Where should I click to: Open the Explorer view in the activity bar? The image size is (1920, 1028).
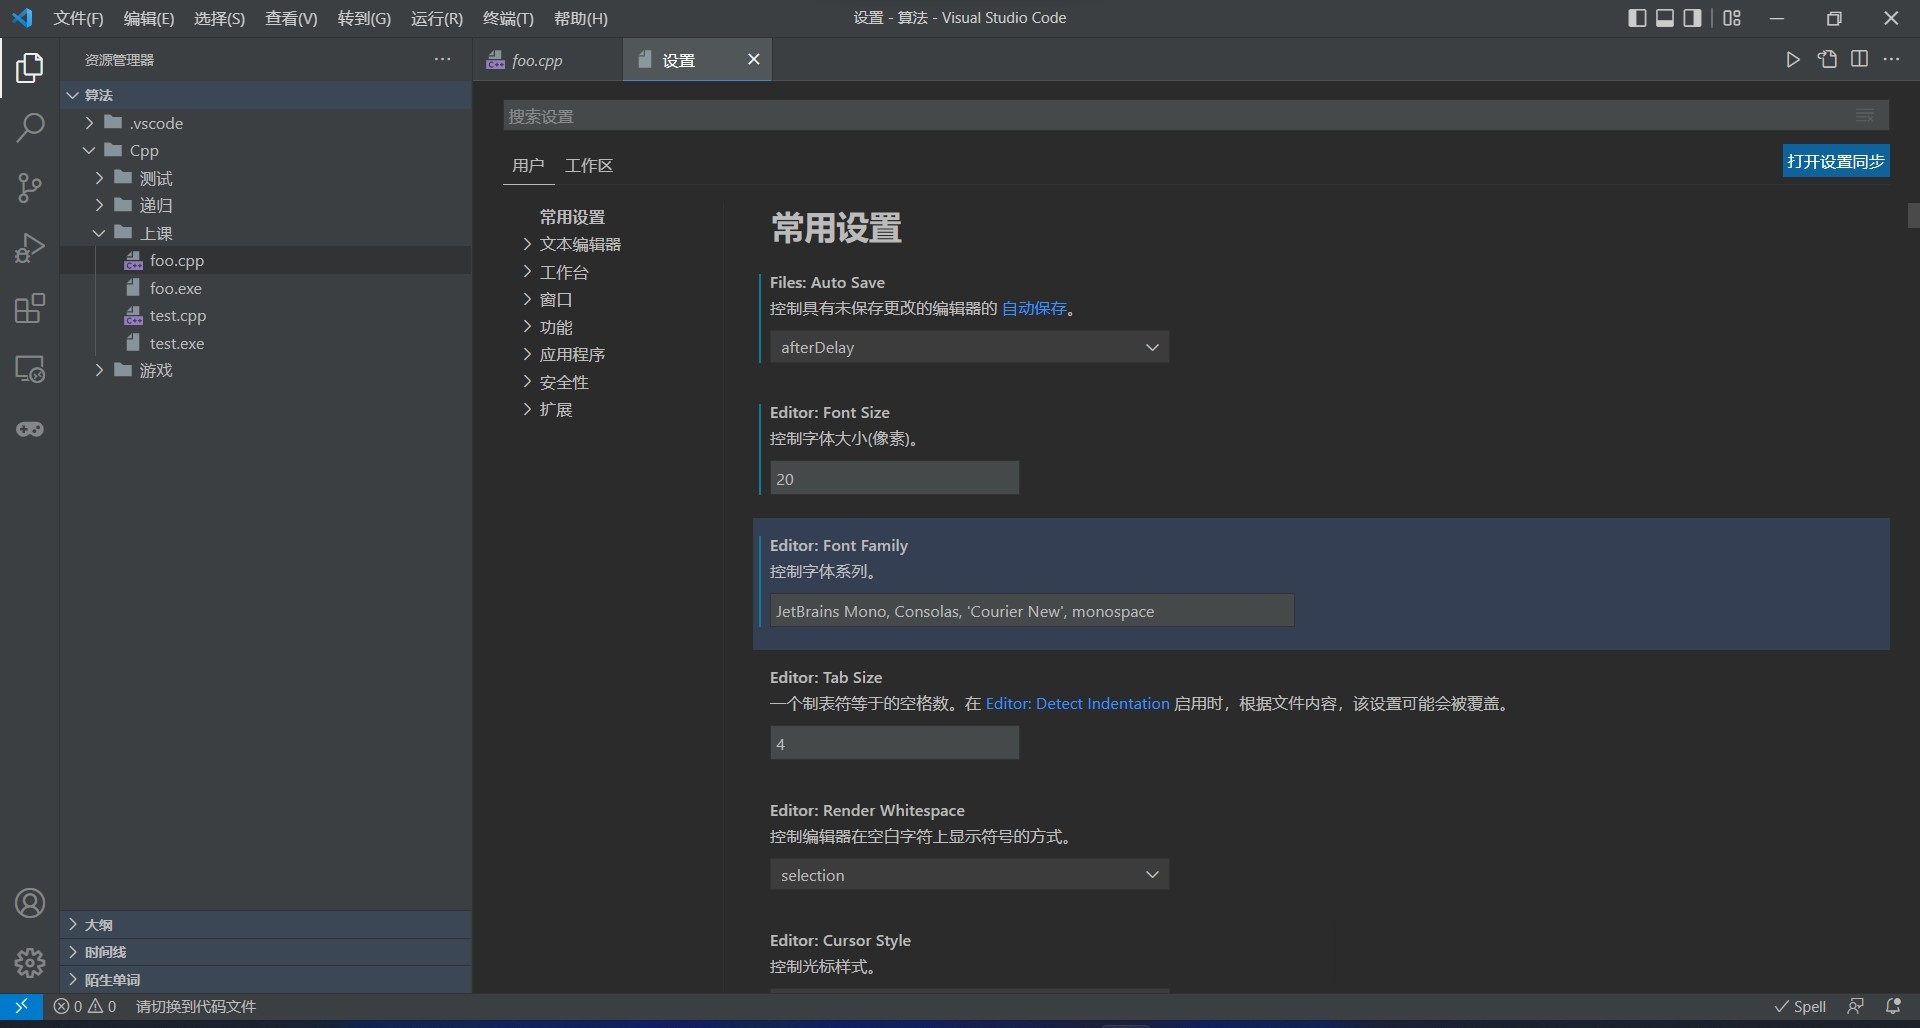(x=29, y=67)
